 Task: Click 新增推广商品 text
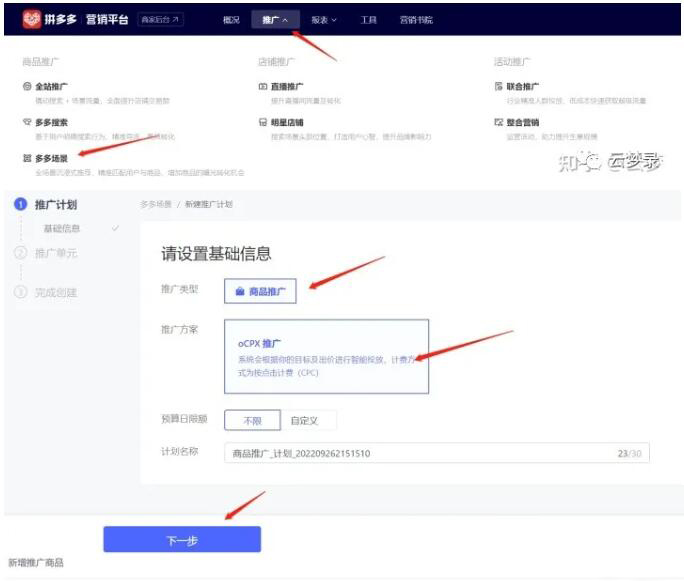click(x=36, y=562)
